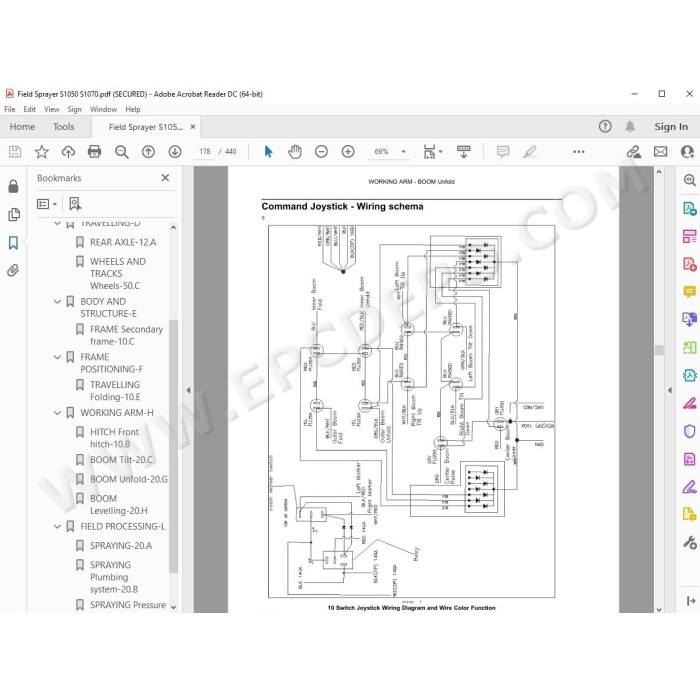Go to next page with down arrow
700x700 pixels.
[175, 152]
